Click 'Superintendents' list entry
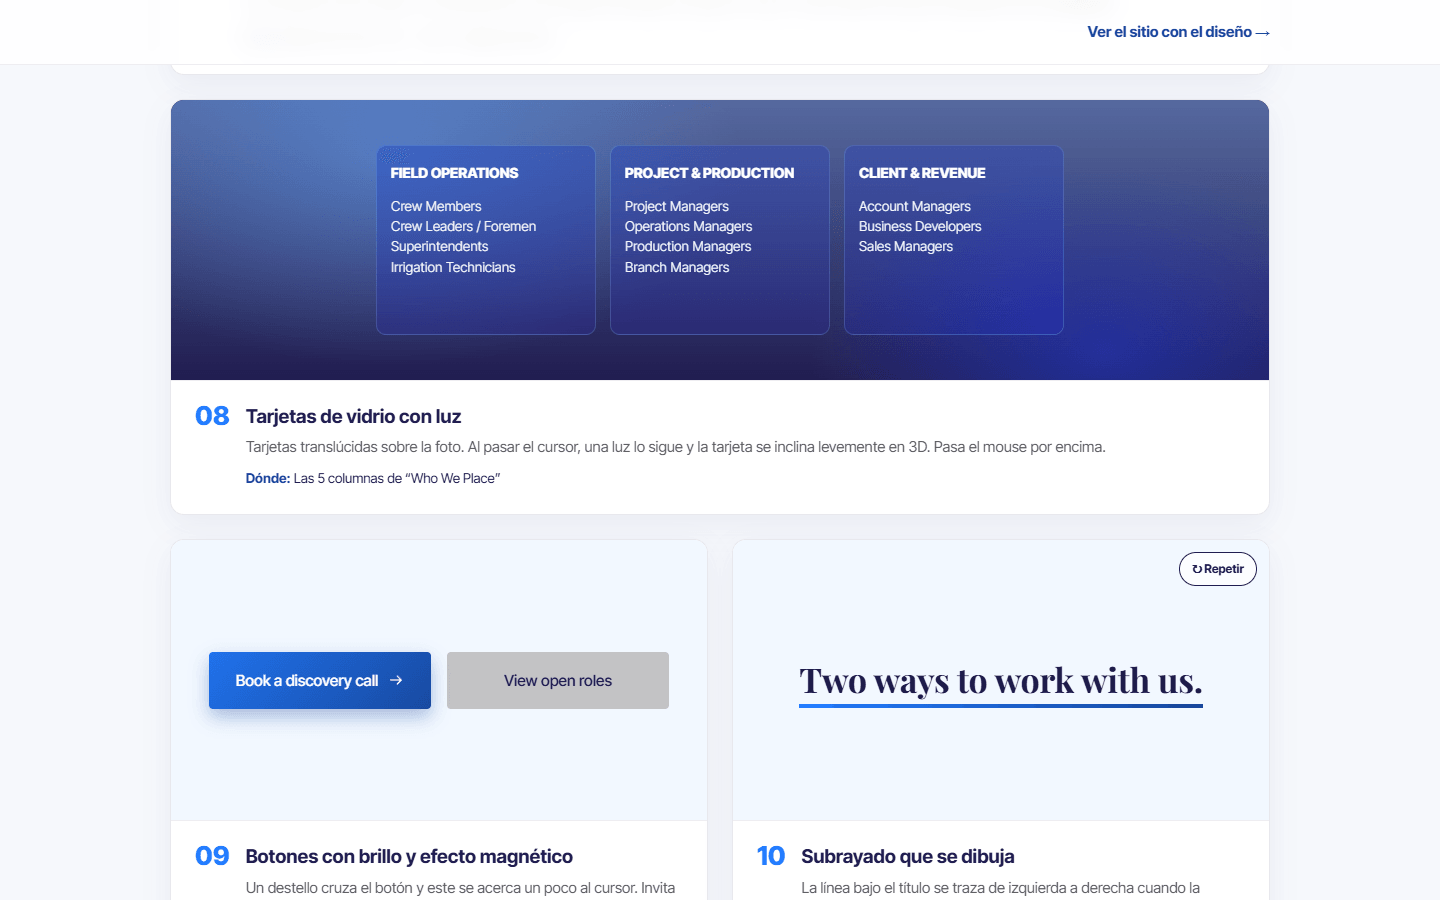1440x900 pixels. (439, 246)
